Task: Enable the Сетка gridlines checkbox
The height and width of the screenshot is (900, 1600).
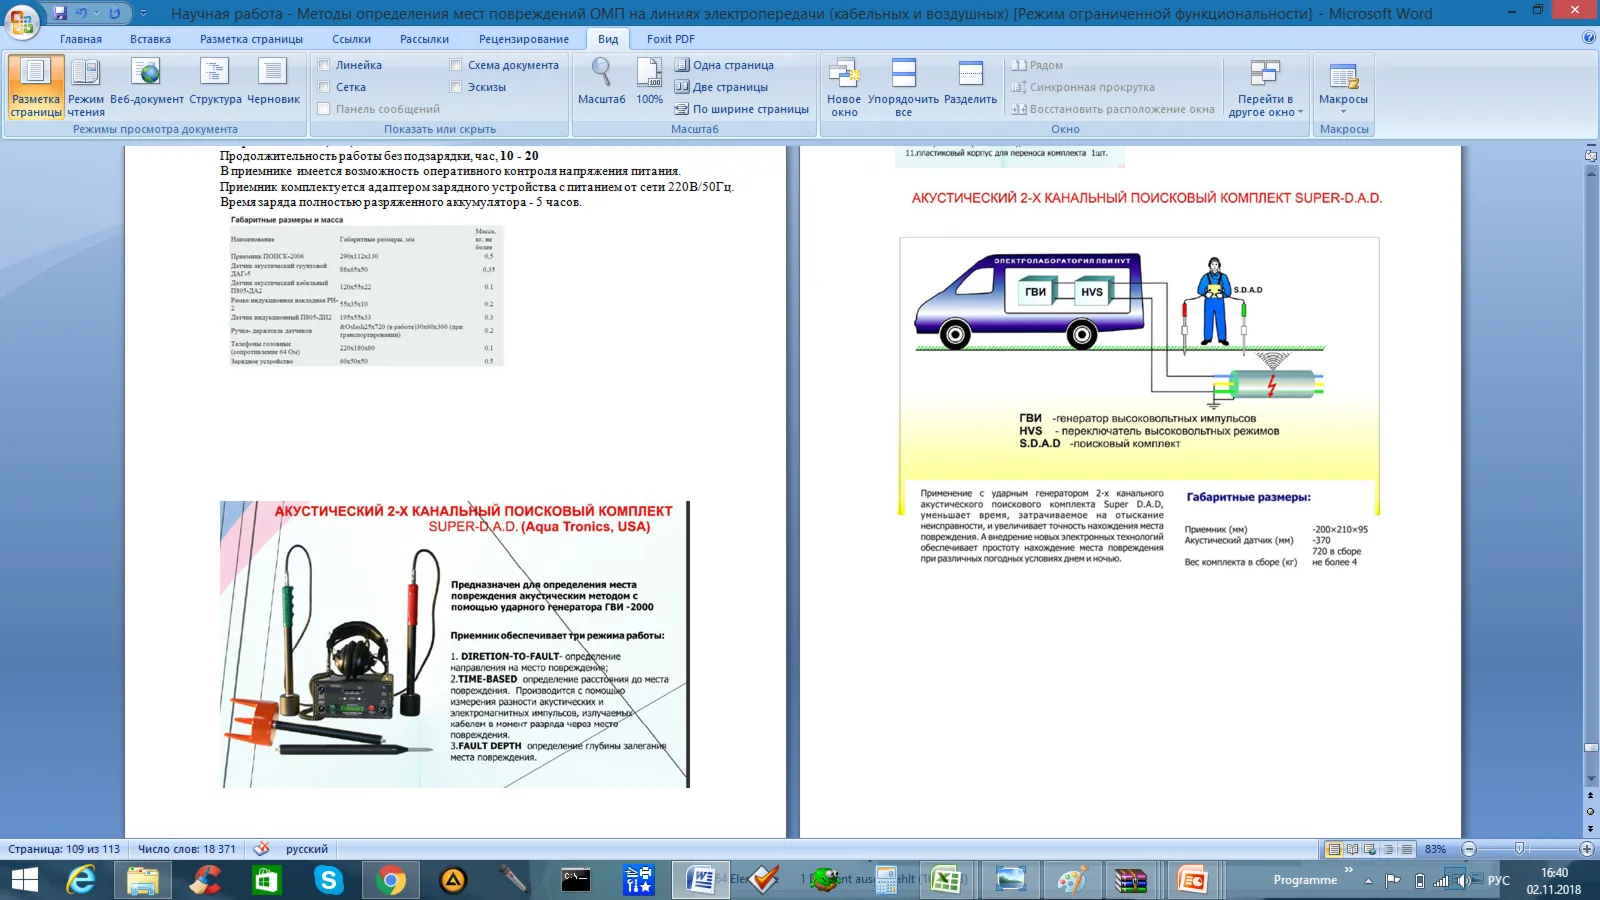Action: pyautogui.click(x=324, y=87)
